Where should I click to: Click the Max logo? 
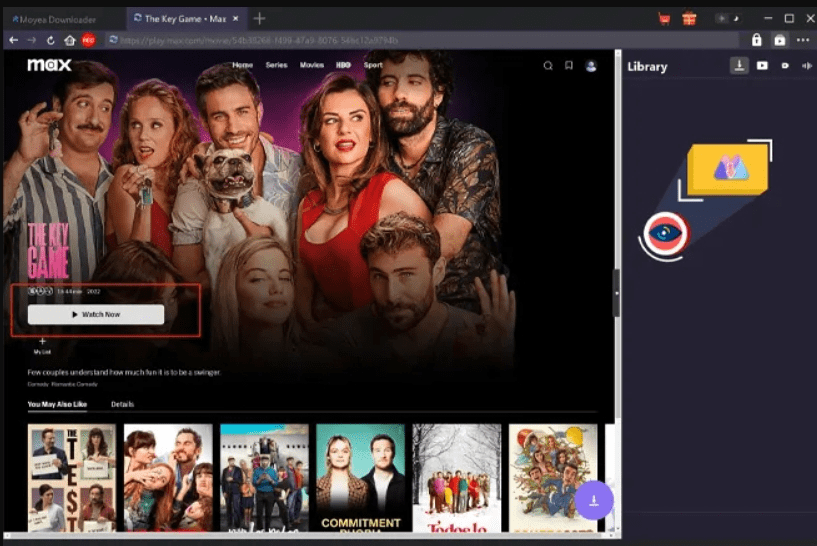click(x=49, y=65)
